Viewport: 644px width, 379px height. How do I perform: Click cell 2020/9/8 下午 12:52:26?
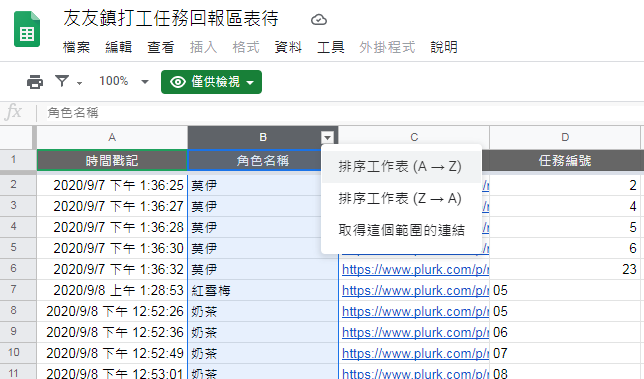(x=112, y=311)
